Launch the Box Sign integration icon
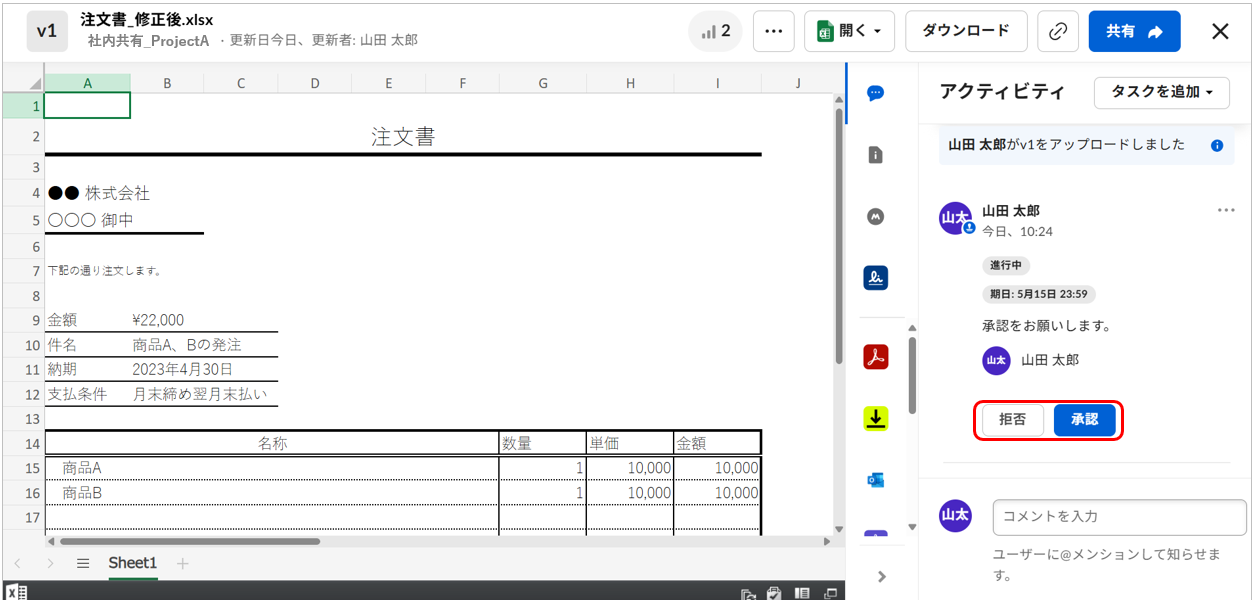Screen dimensions: 1253x602 coord(875,278)
